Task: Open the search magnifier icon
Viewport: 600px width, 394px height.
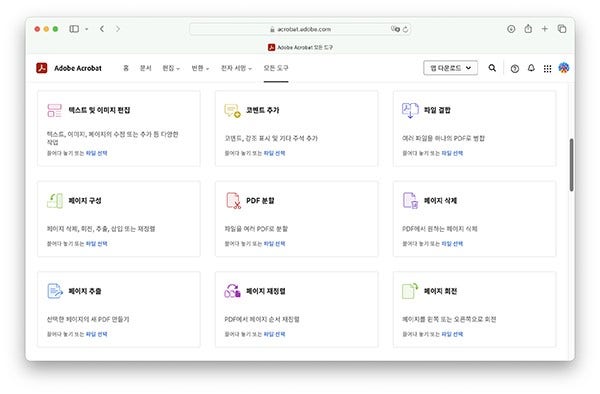Action: click(x=492, y=68)
